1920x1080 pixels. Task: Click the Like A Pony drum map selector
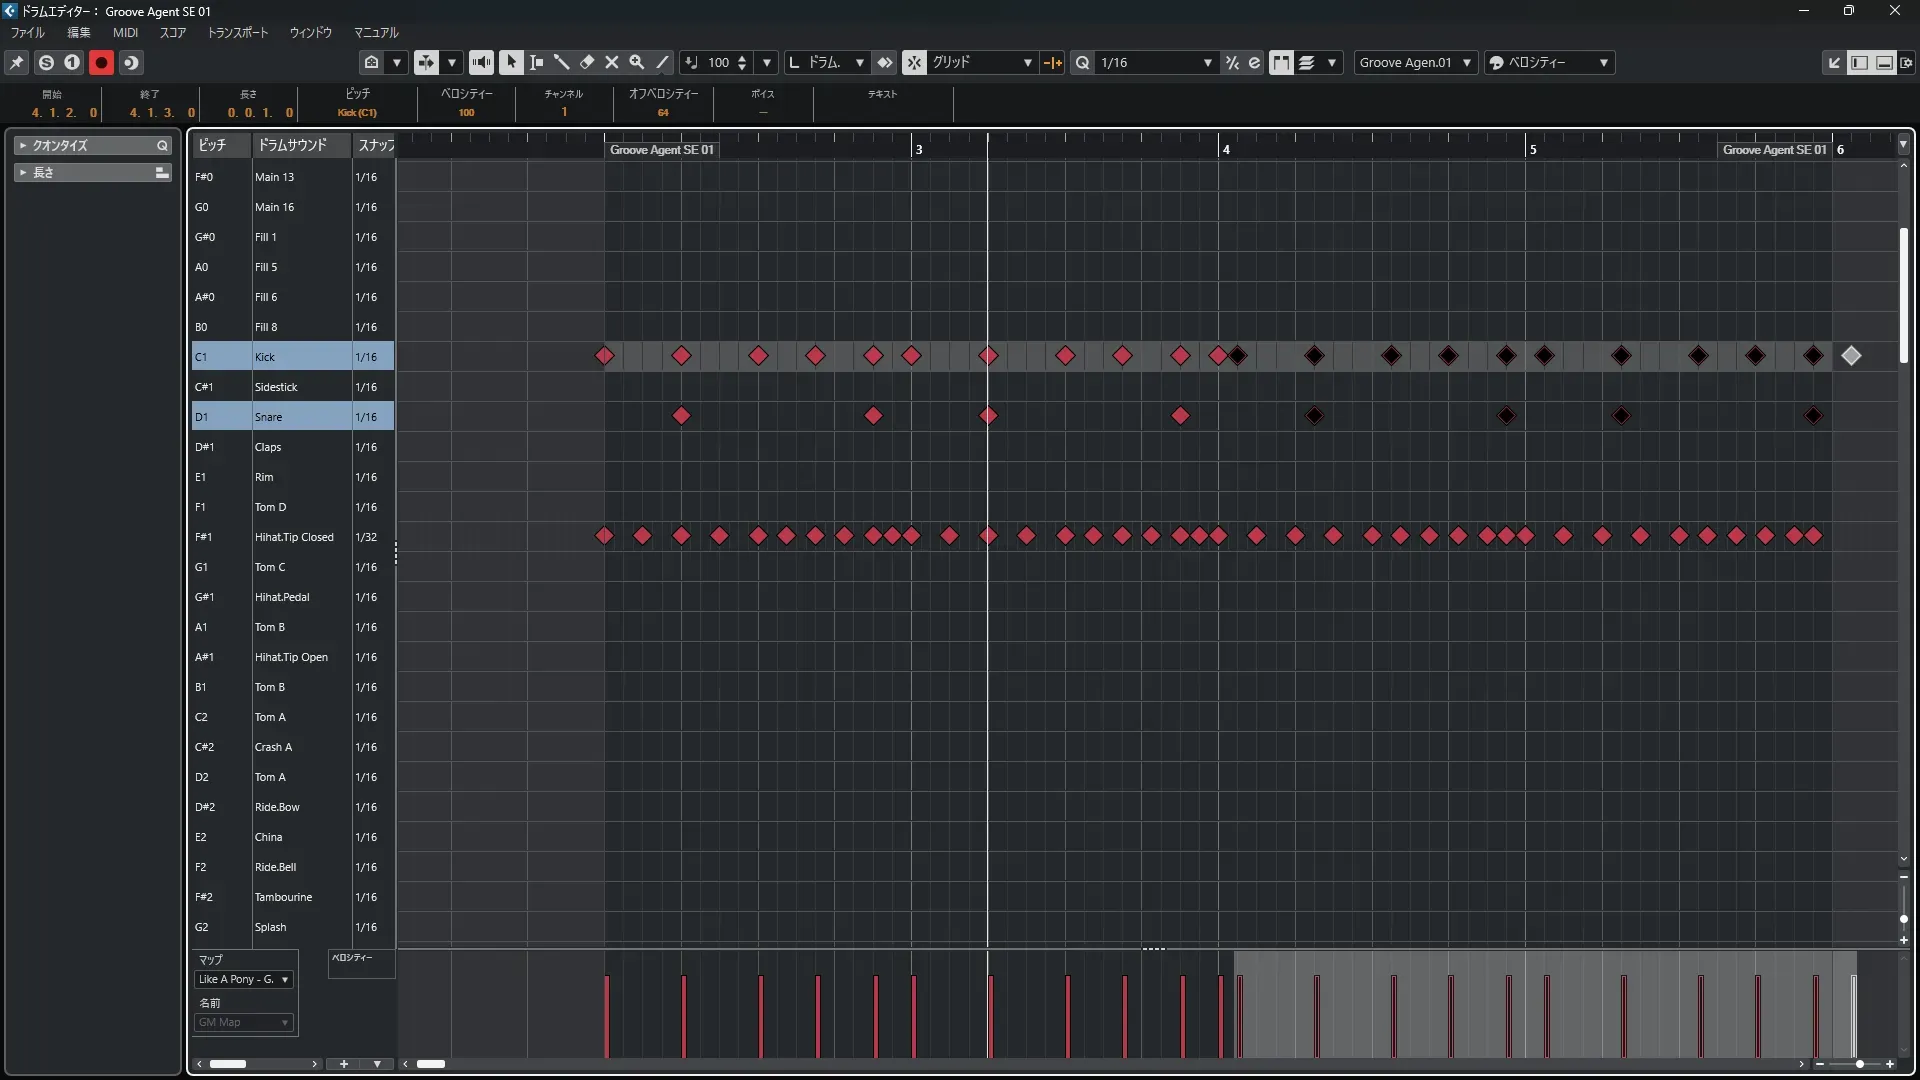244,979
